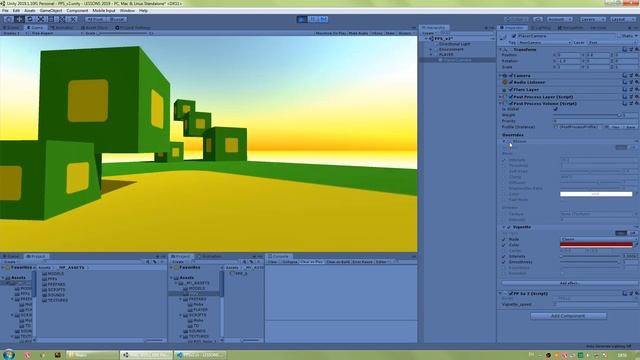
Task: Click the Clear button in Console
Action: [x=273, y=262]
